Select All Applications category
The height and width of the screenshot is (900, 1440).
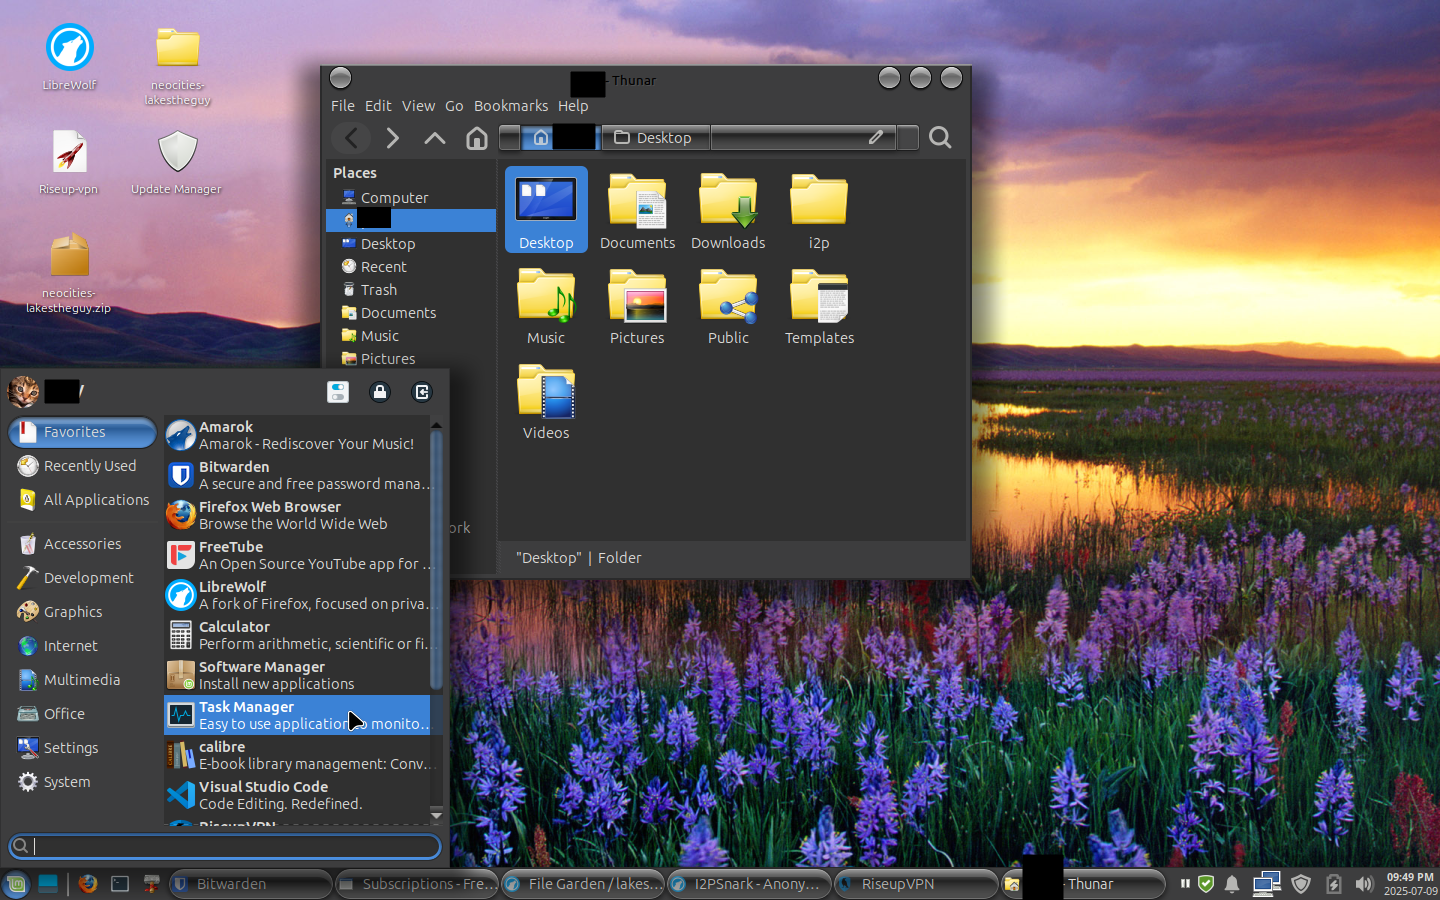tap(82, 500)
